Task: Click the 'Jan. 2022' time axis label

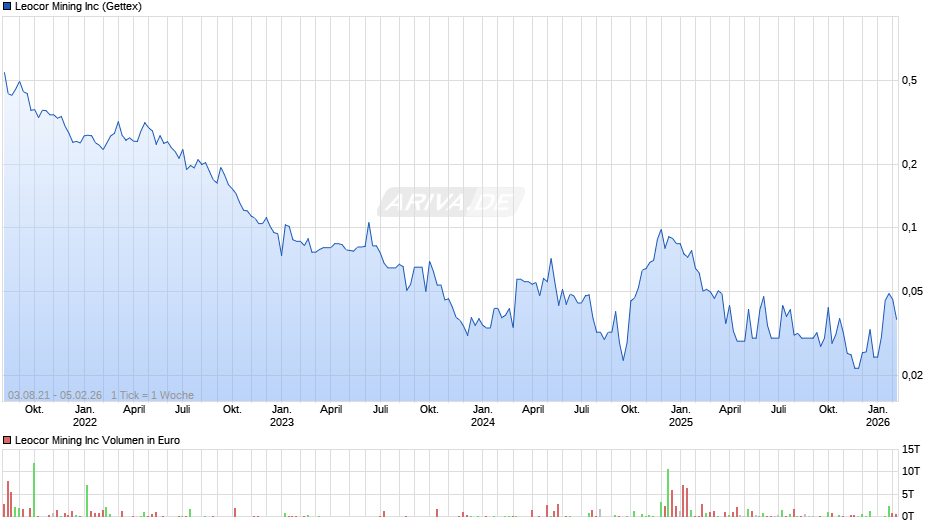Action: 85,416
